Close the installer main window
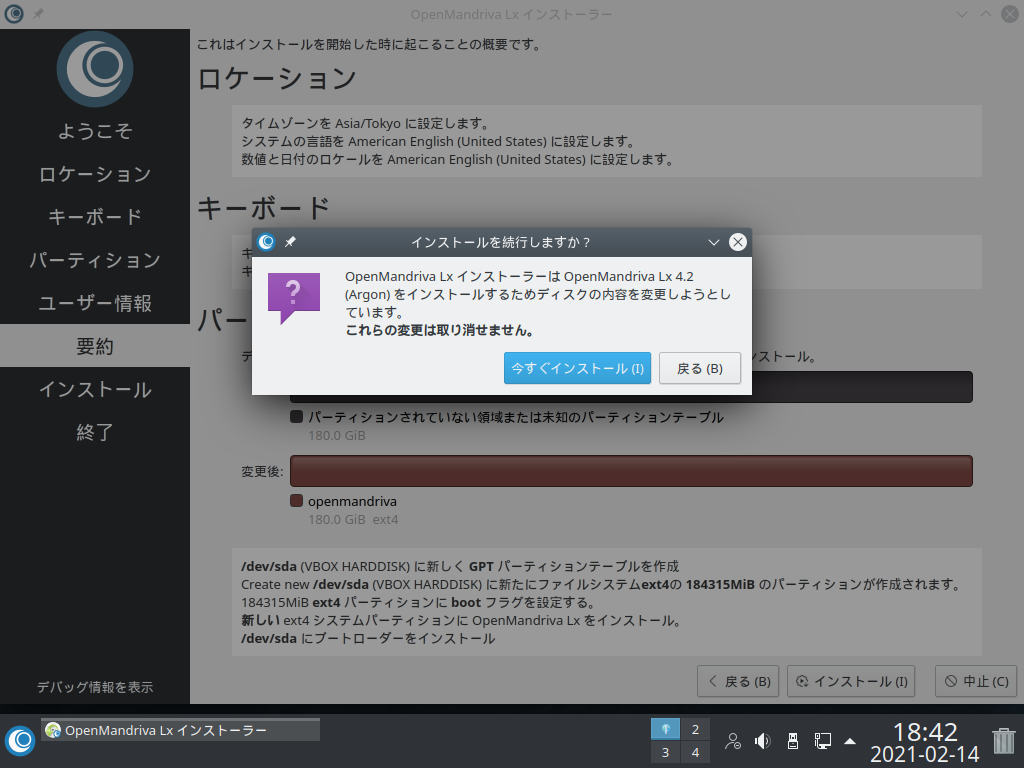 coord(1010,14)
